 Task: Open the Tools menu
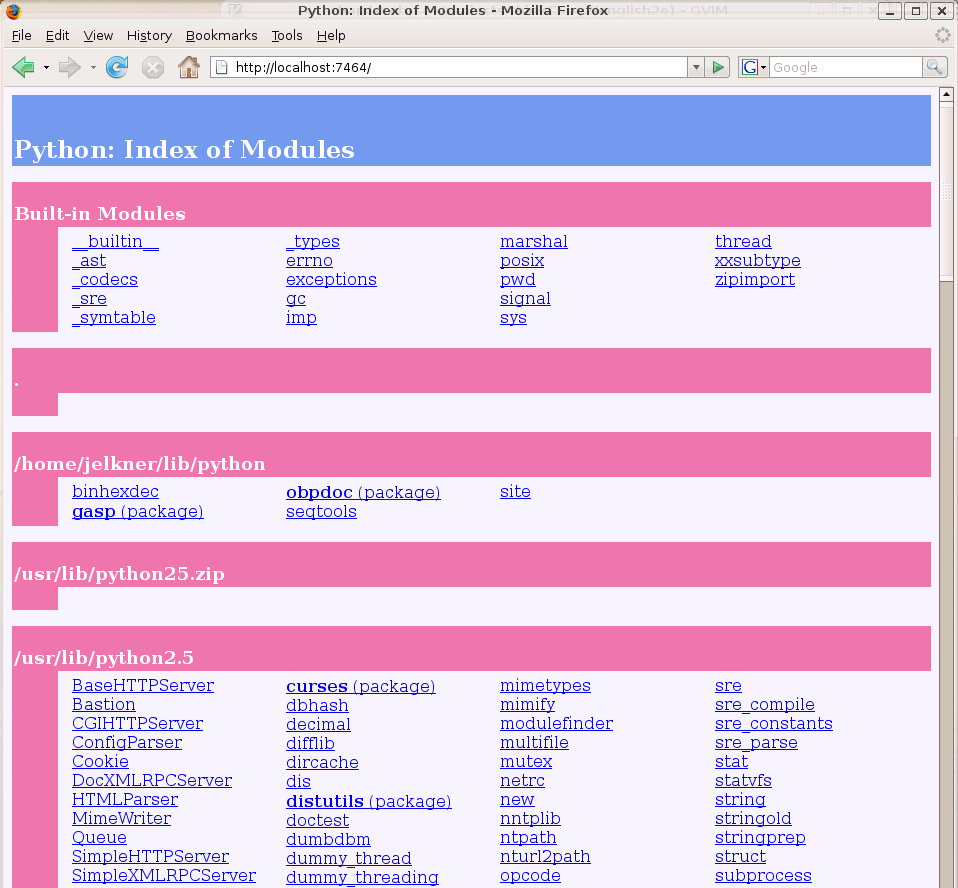click(x=287, y=35)
